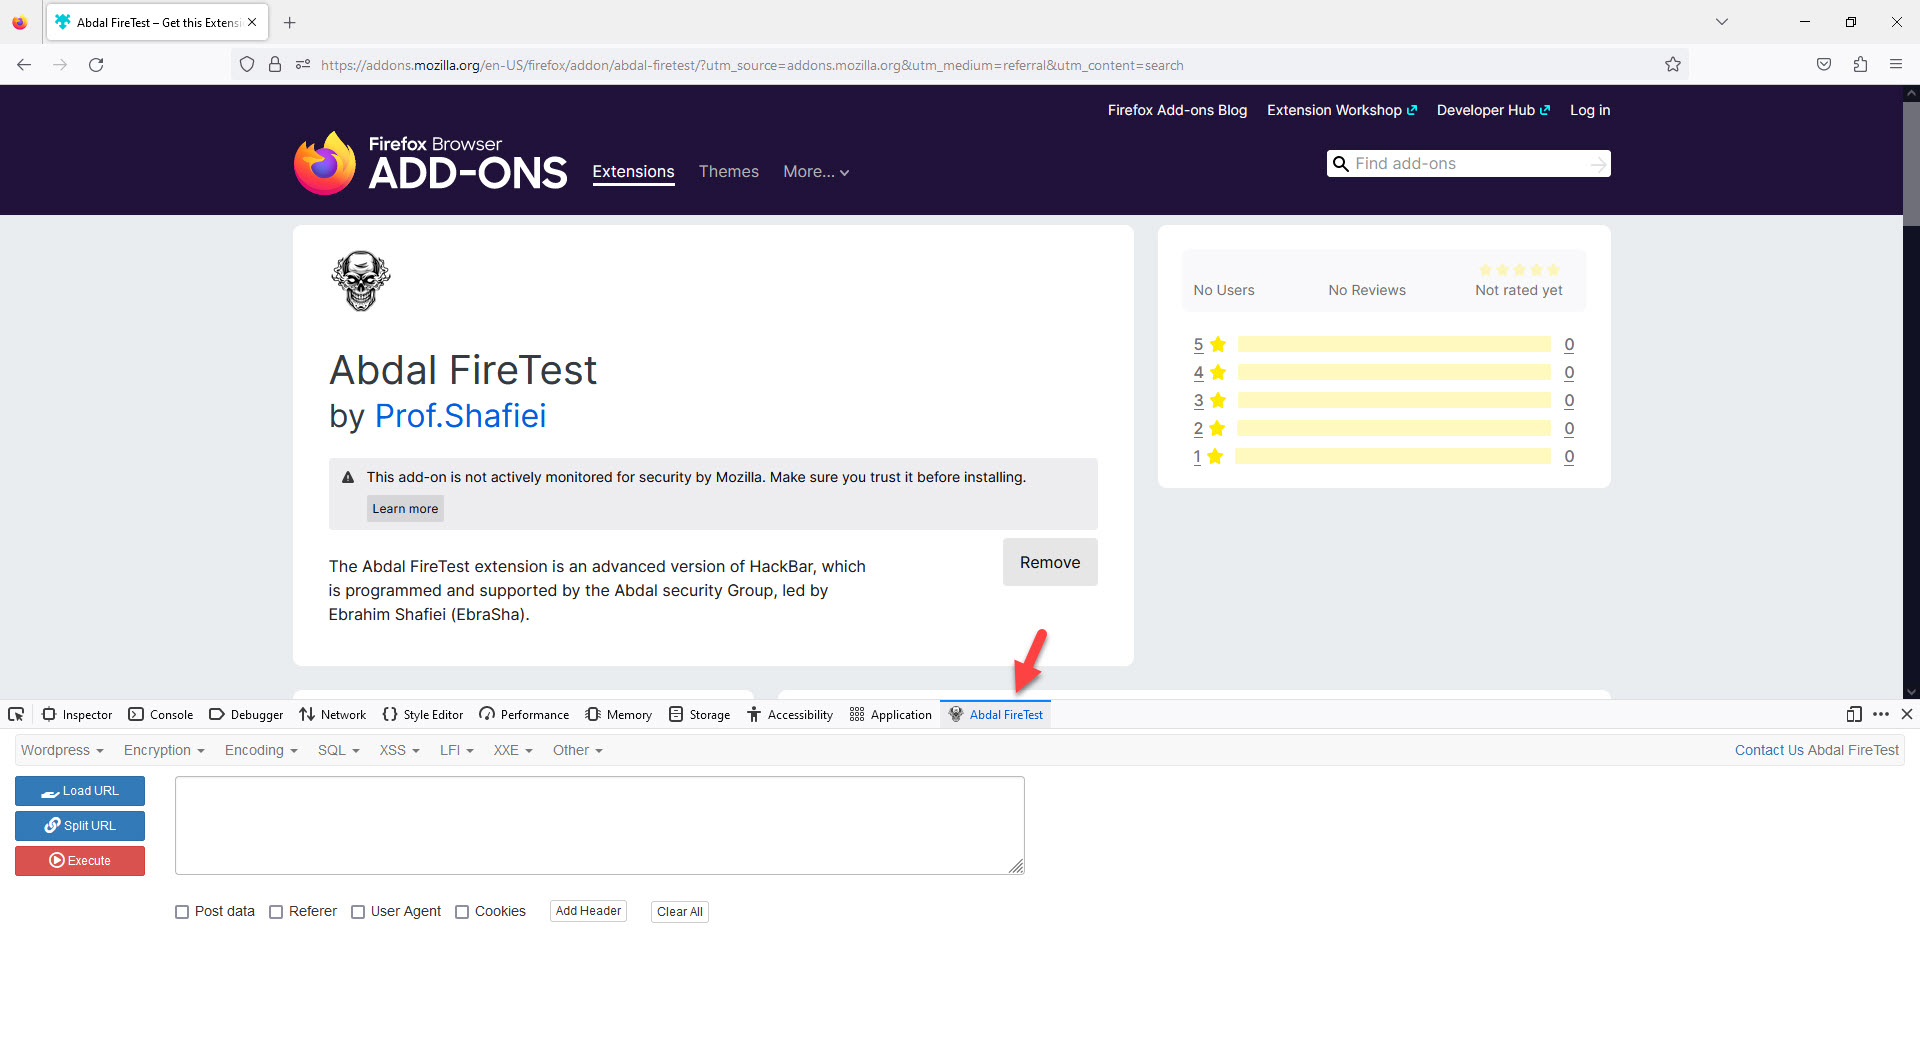Switch to the Memory panel
Viewport: 1920px width, 1040px height.
619,714
